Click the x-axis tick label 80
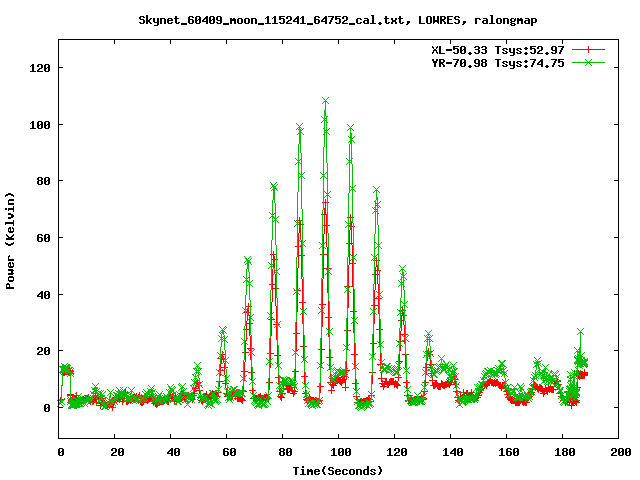Image resolution: width=640 pixels, height=480 pixels. [x=285, y=452]
